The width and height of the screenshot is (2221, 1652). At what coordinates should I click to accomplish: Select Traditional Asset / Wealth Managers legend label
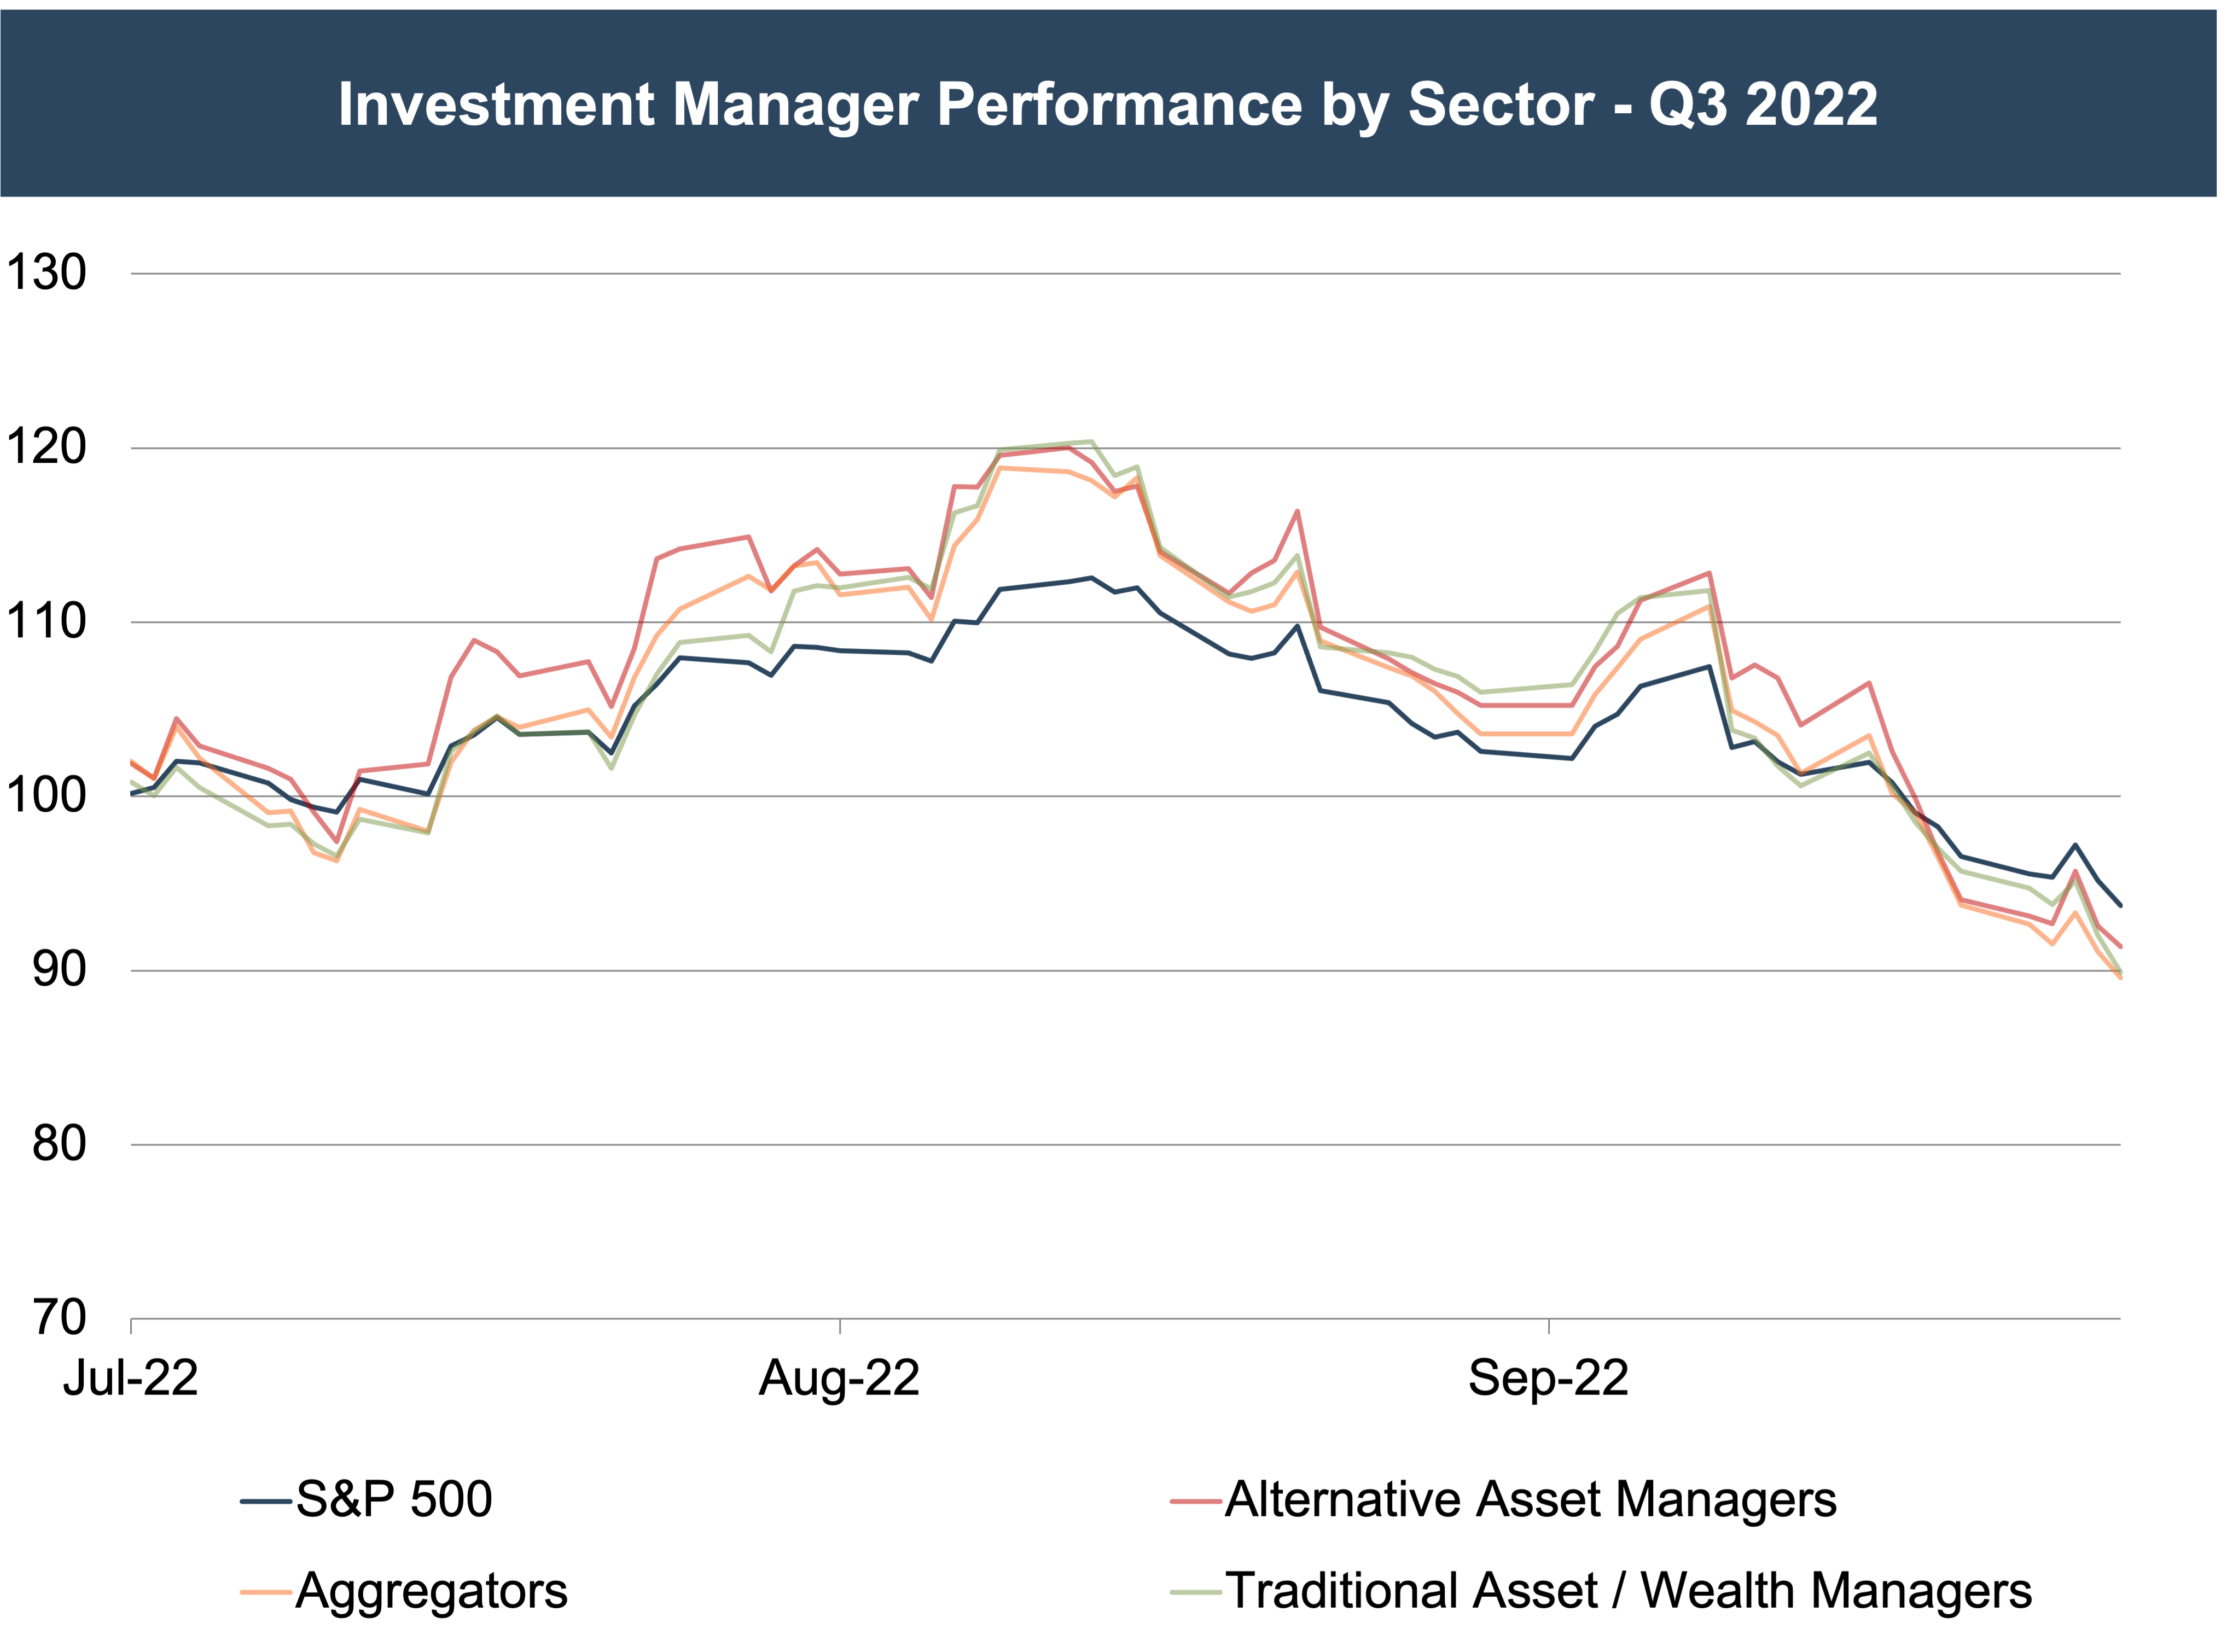pos(1628,1590)
